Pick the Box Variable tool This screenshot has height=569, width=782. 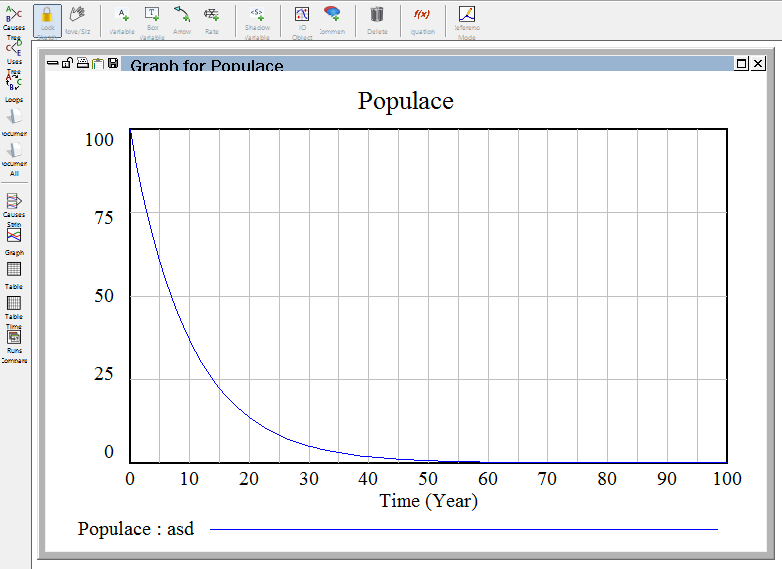(x=152, y=19)
